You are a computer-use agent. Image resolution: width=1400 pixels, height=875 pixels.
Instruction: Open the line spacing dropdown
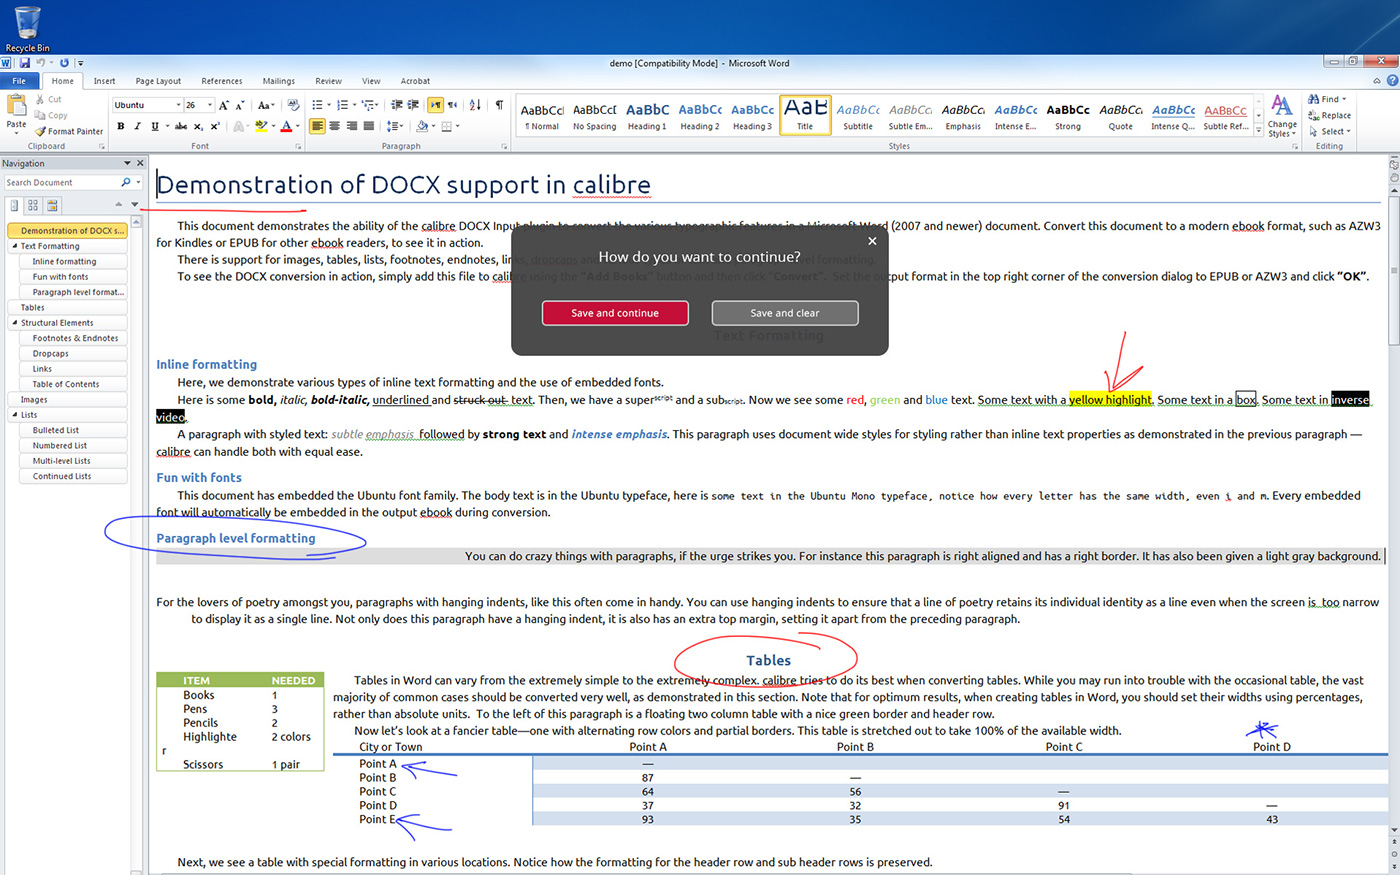tap(395, 126)
